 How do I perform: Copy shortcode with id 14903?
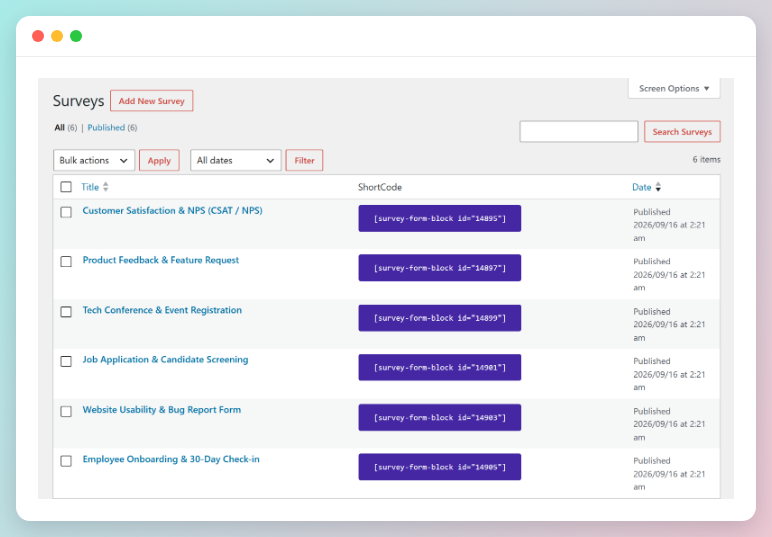pyautogui.click(x=440, y=417)
